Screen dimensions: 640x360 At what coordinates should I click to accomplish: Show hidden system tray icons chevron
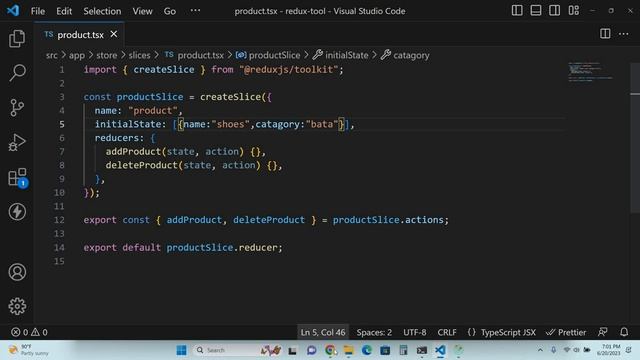[x=540, y=350]
